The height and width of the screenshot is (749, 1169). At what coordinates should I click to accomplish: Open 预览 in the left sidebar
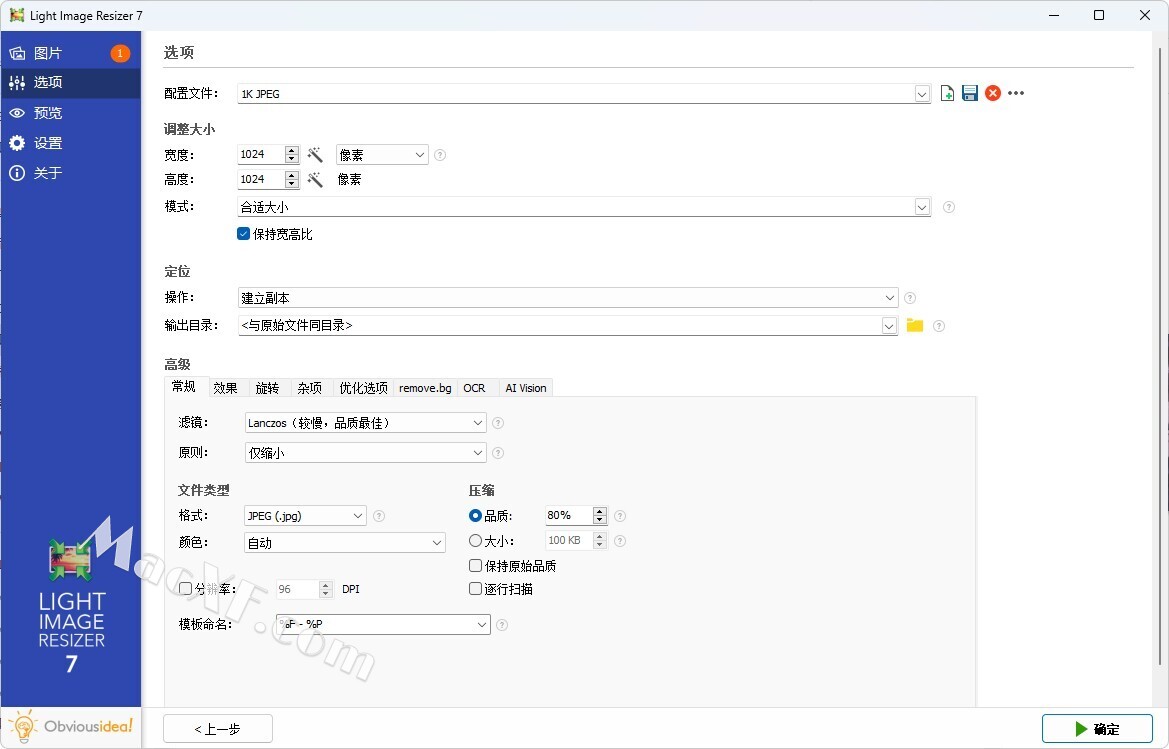pyautogui.click(x=48, y=113)
